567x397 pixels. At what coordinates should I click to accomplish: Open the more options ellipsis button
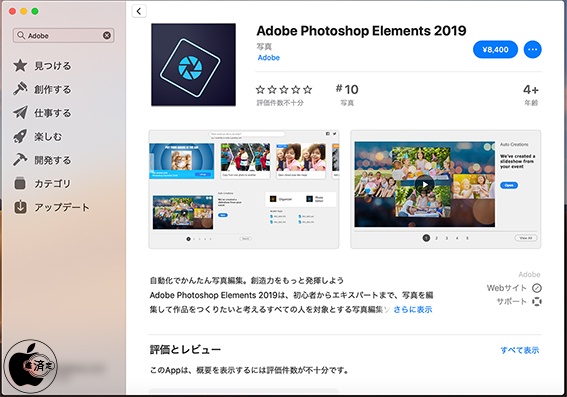point(533,49)
